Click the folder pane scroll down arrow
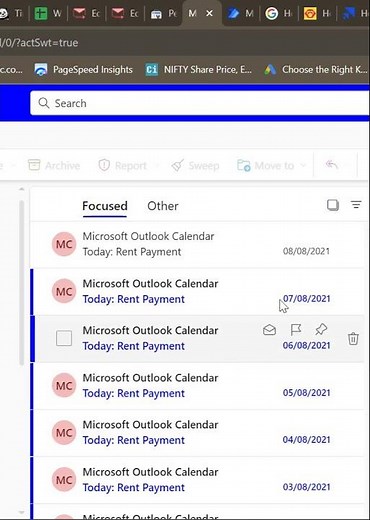 click(x=22, y=512)
